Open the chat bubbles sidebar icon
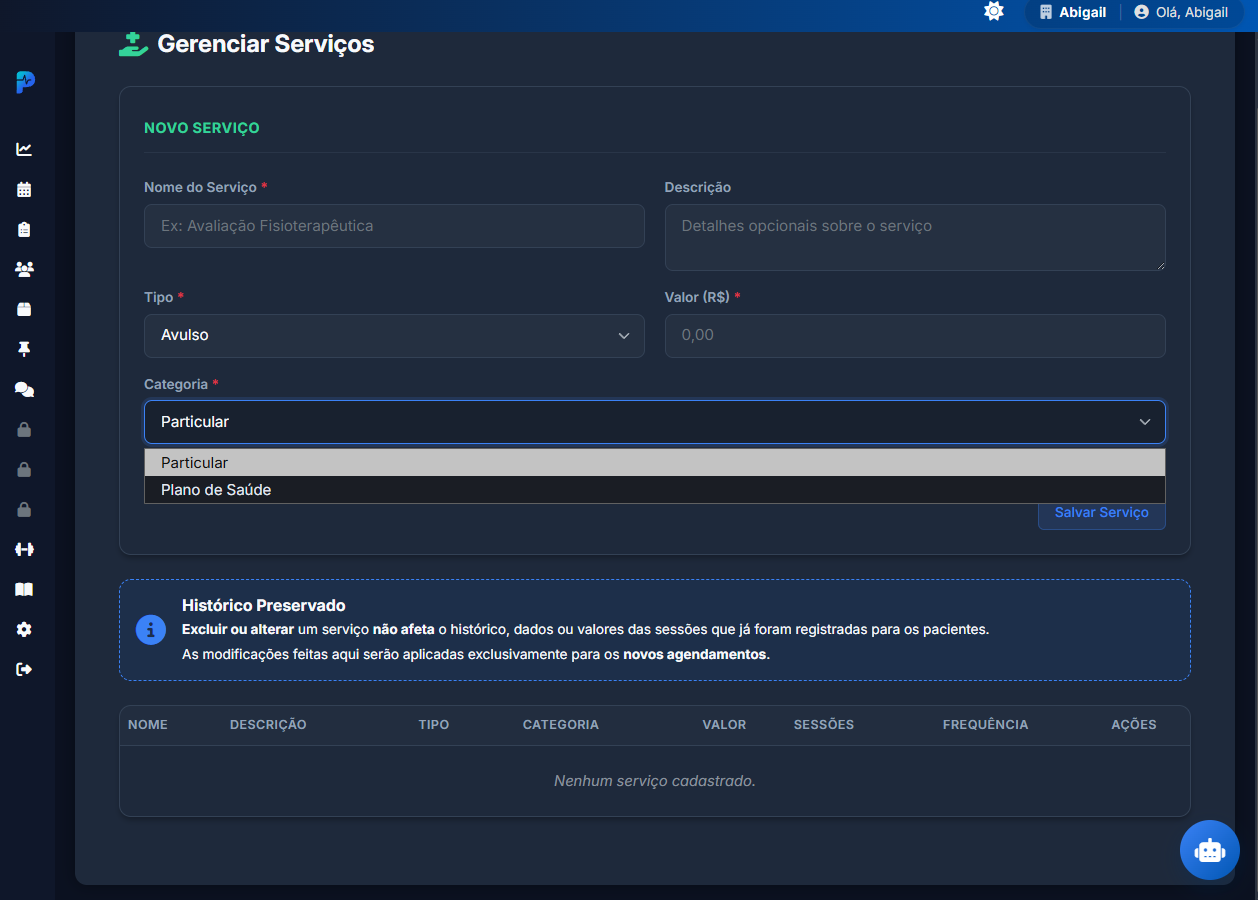 click(x=24, y=389)
